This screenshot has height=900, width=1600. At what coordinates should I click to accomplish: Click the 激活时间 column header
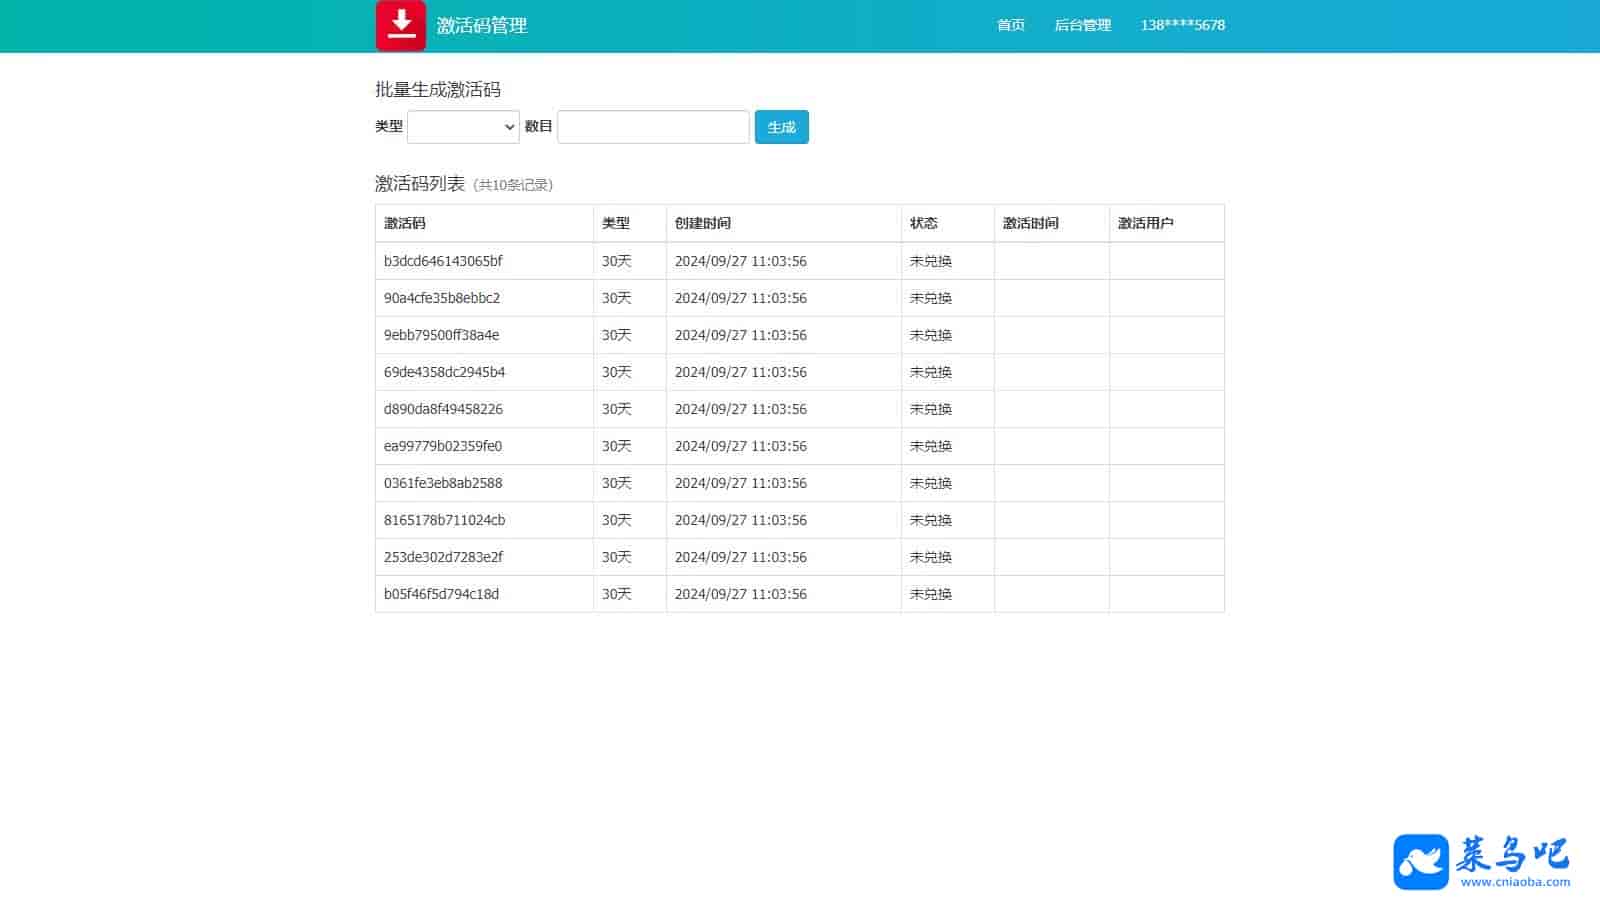pyautogui.click(x=1031, y=223)
